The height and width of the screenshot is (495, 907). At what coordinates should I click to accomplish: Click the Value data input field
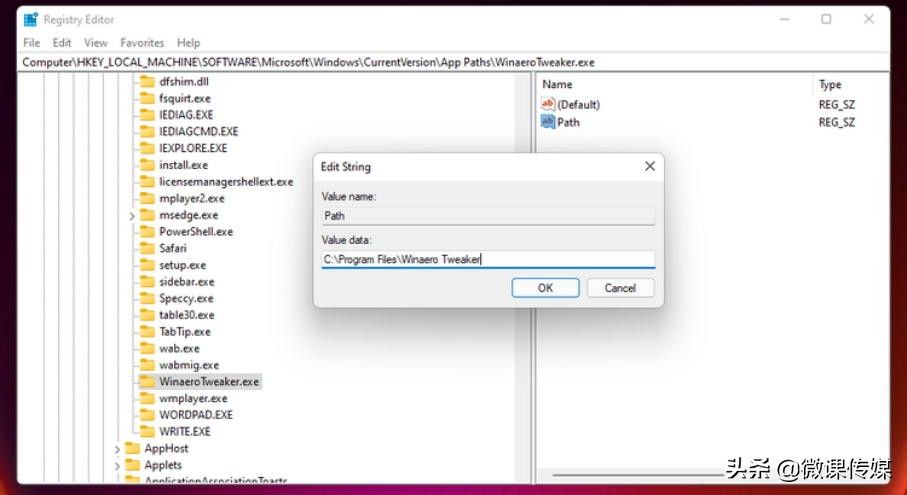489,260
